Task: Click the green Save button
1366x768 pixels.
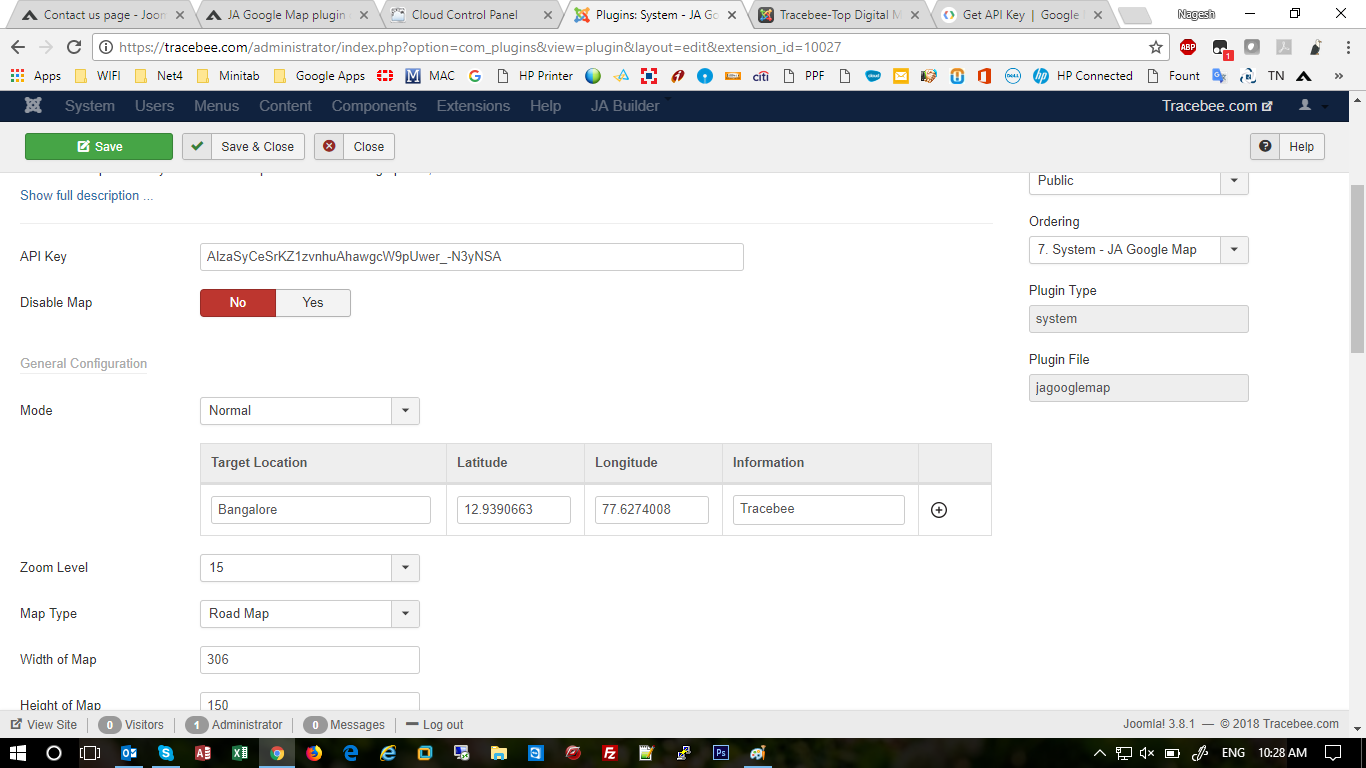Action: (99, 147)
